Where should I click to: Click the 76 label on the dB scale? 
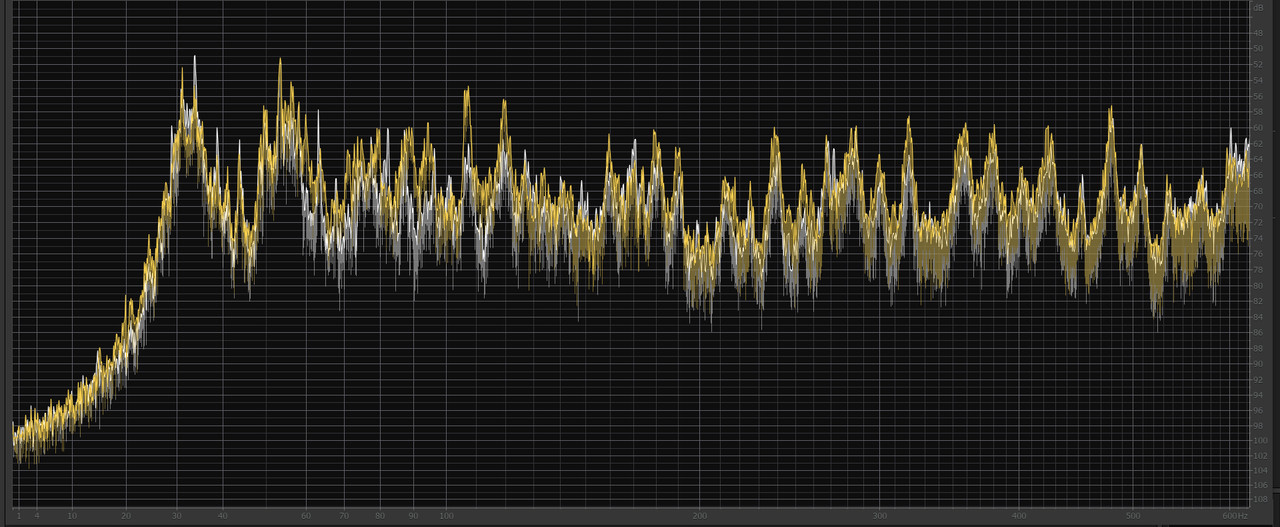[x=1257, y=254]
